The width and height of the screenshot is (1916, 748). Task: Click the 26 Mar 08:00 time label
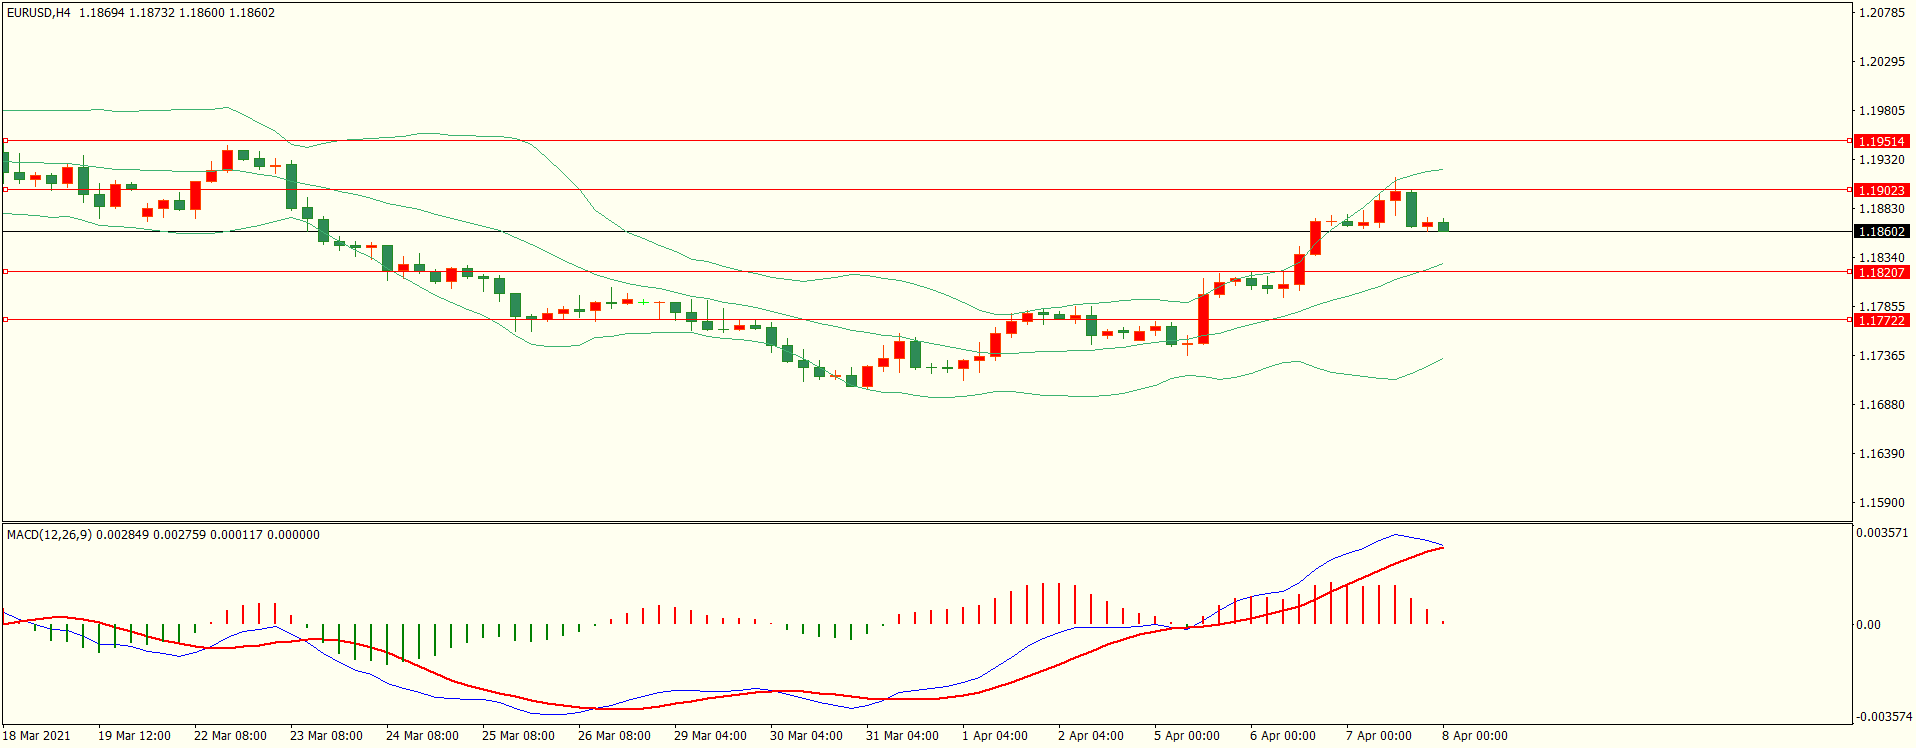[x=614, y=736]
